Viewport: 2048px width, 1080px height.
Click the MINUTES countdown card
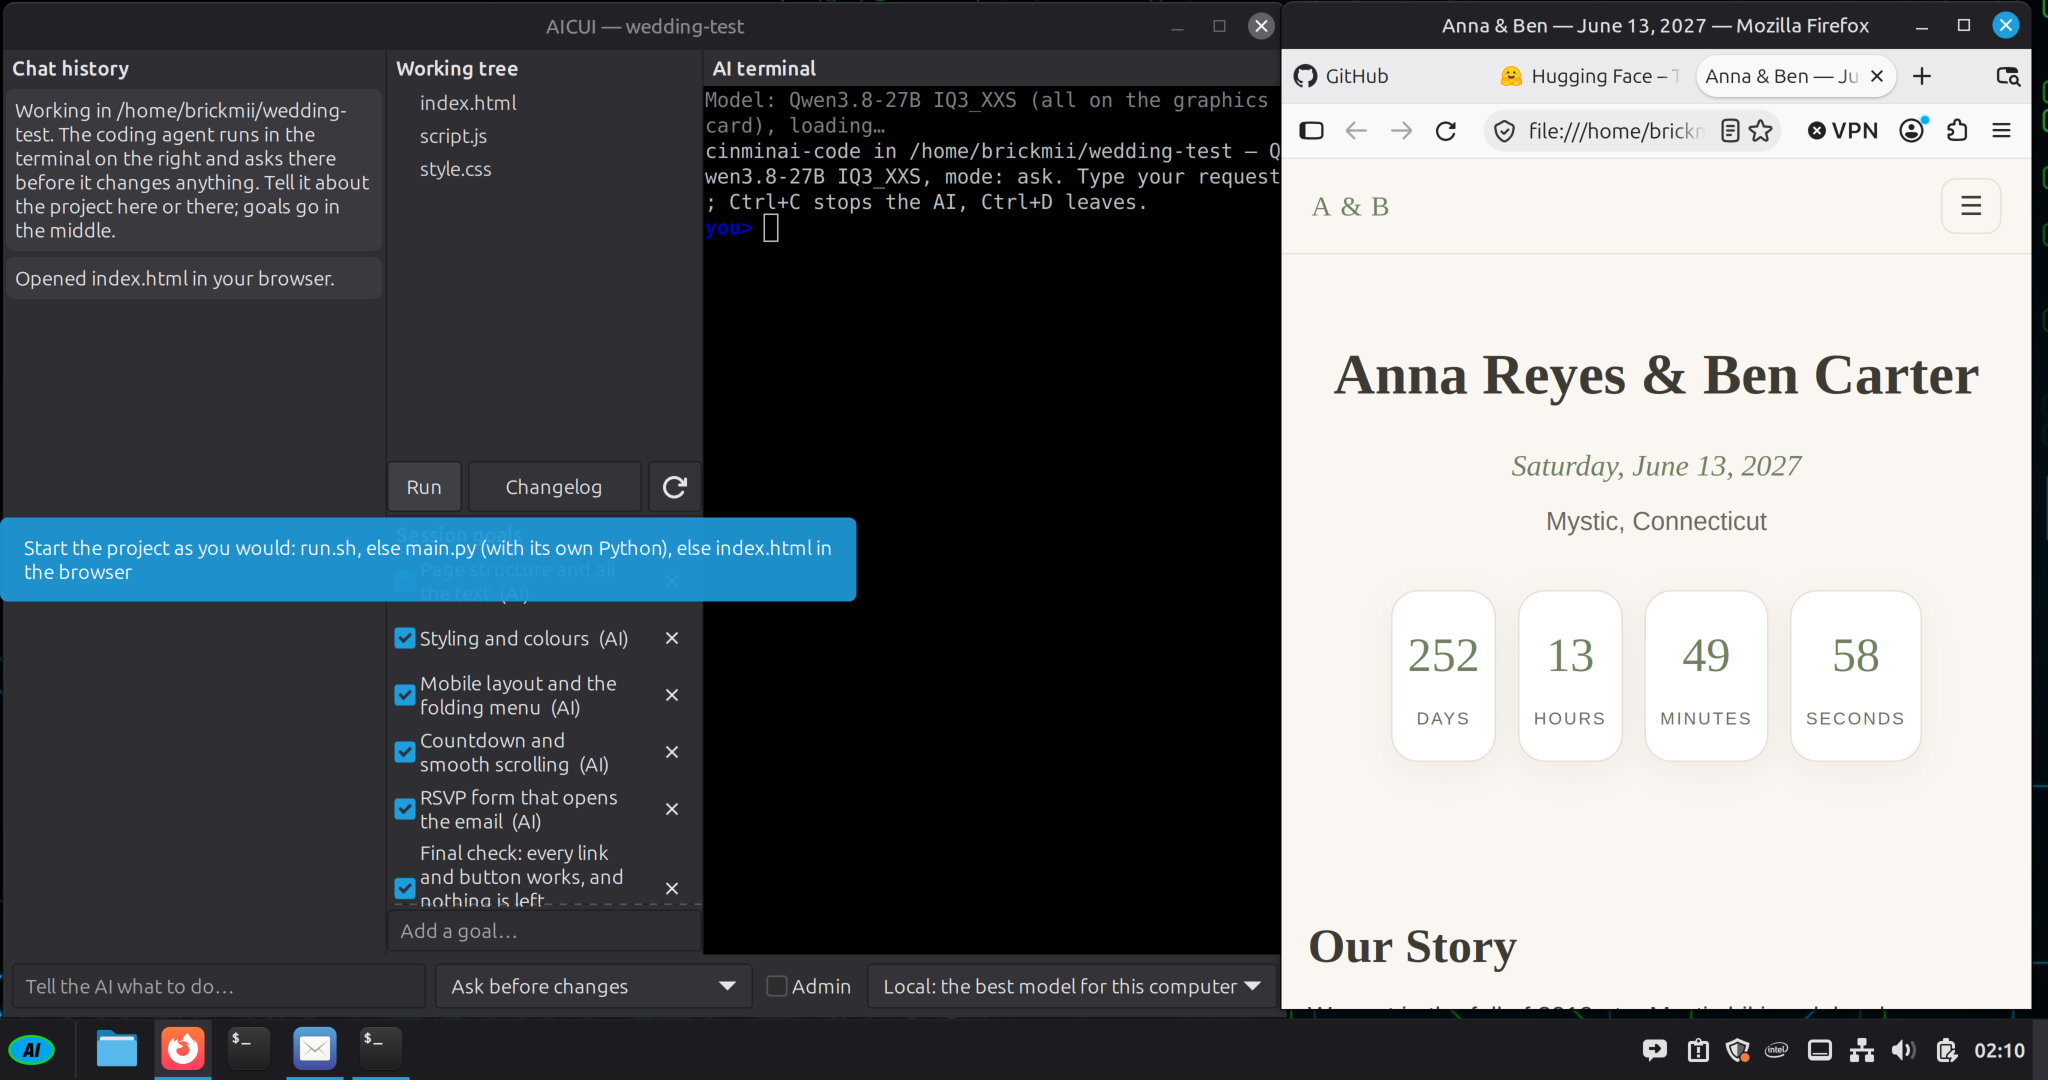pyautogui.click(x=1706, y=676)
